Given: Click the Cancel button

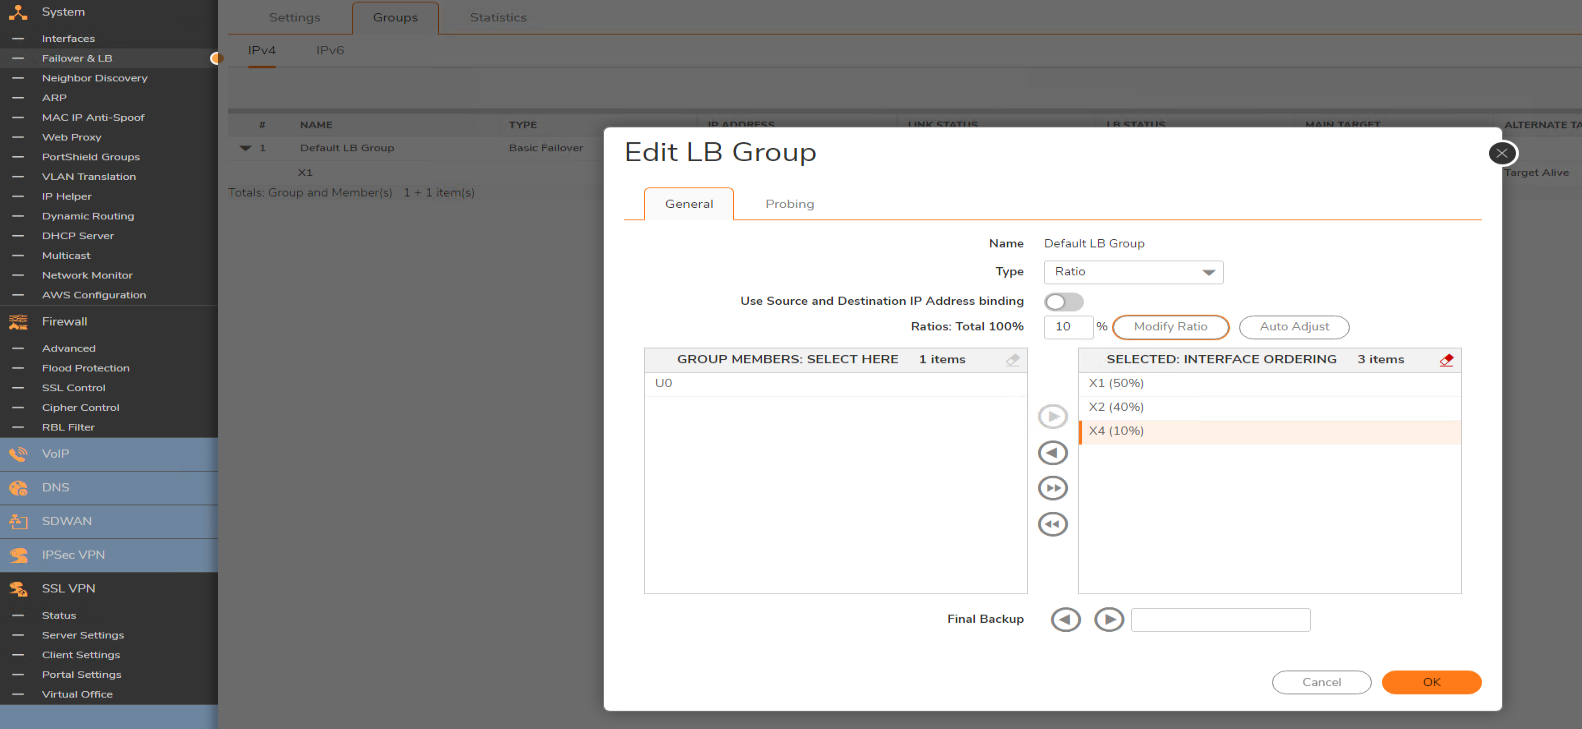Looking at the screenshot, I should click(1322, 682).
